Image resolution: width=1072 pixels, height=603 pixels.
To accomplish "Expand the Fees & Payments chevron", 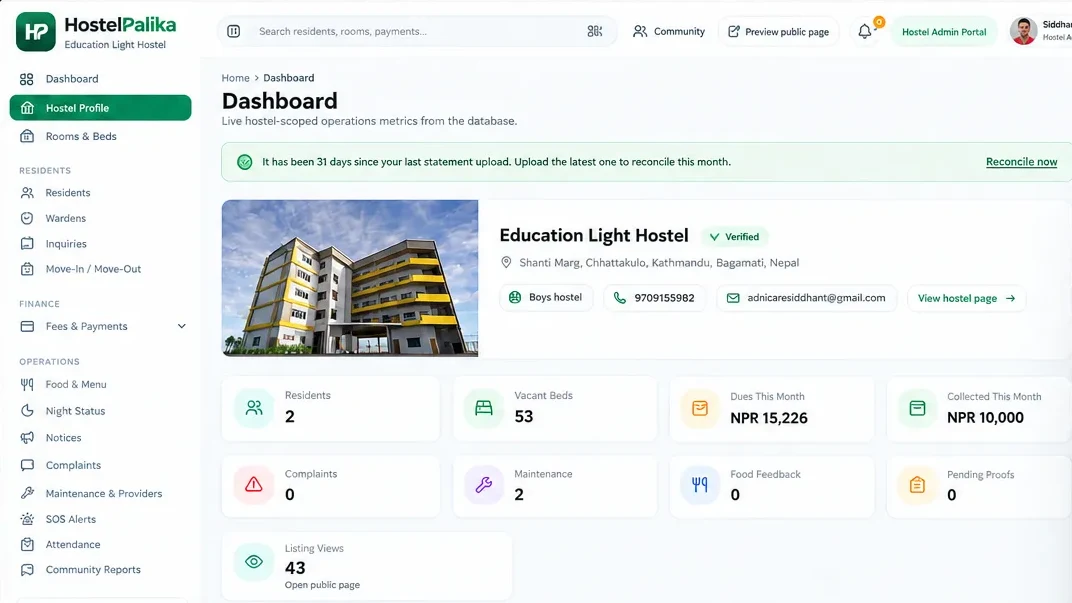I will click(x=182, y=326).
